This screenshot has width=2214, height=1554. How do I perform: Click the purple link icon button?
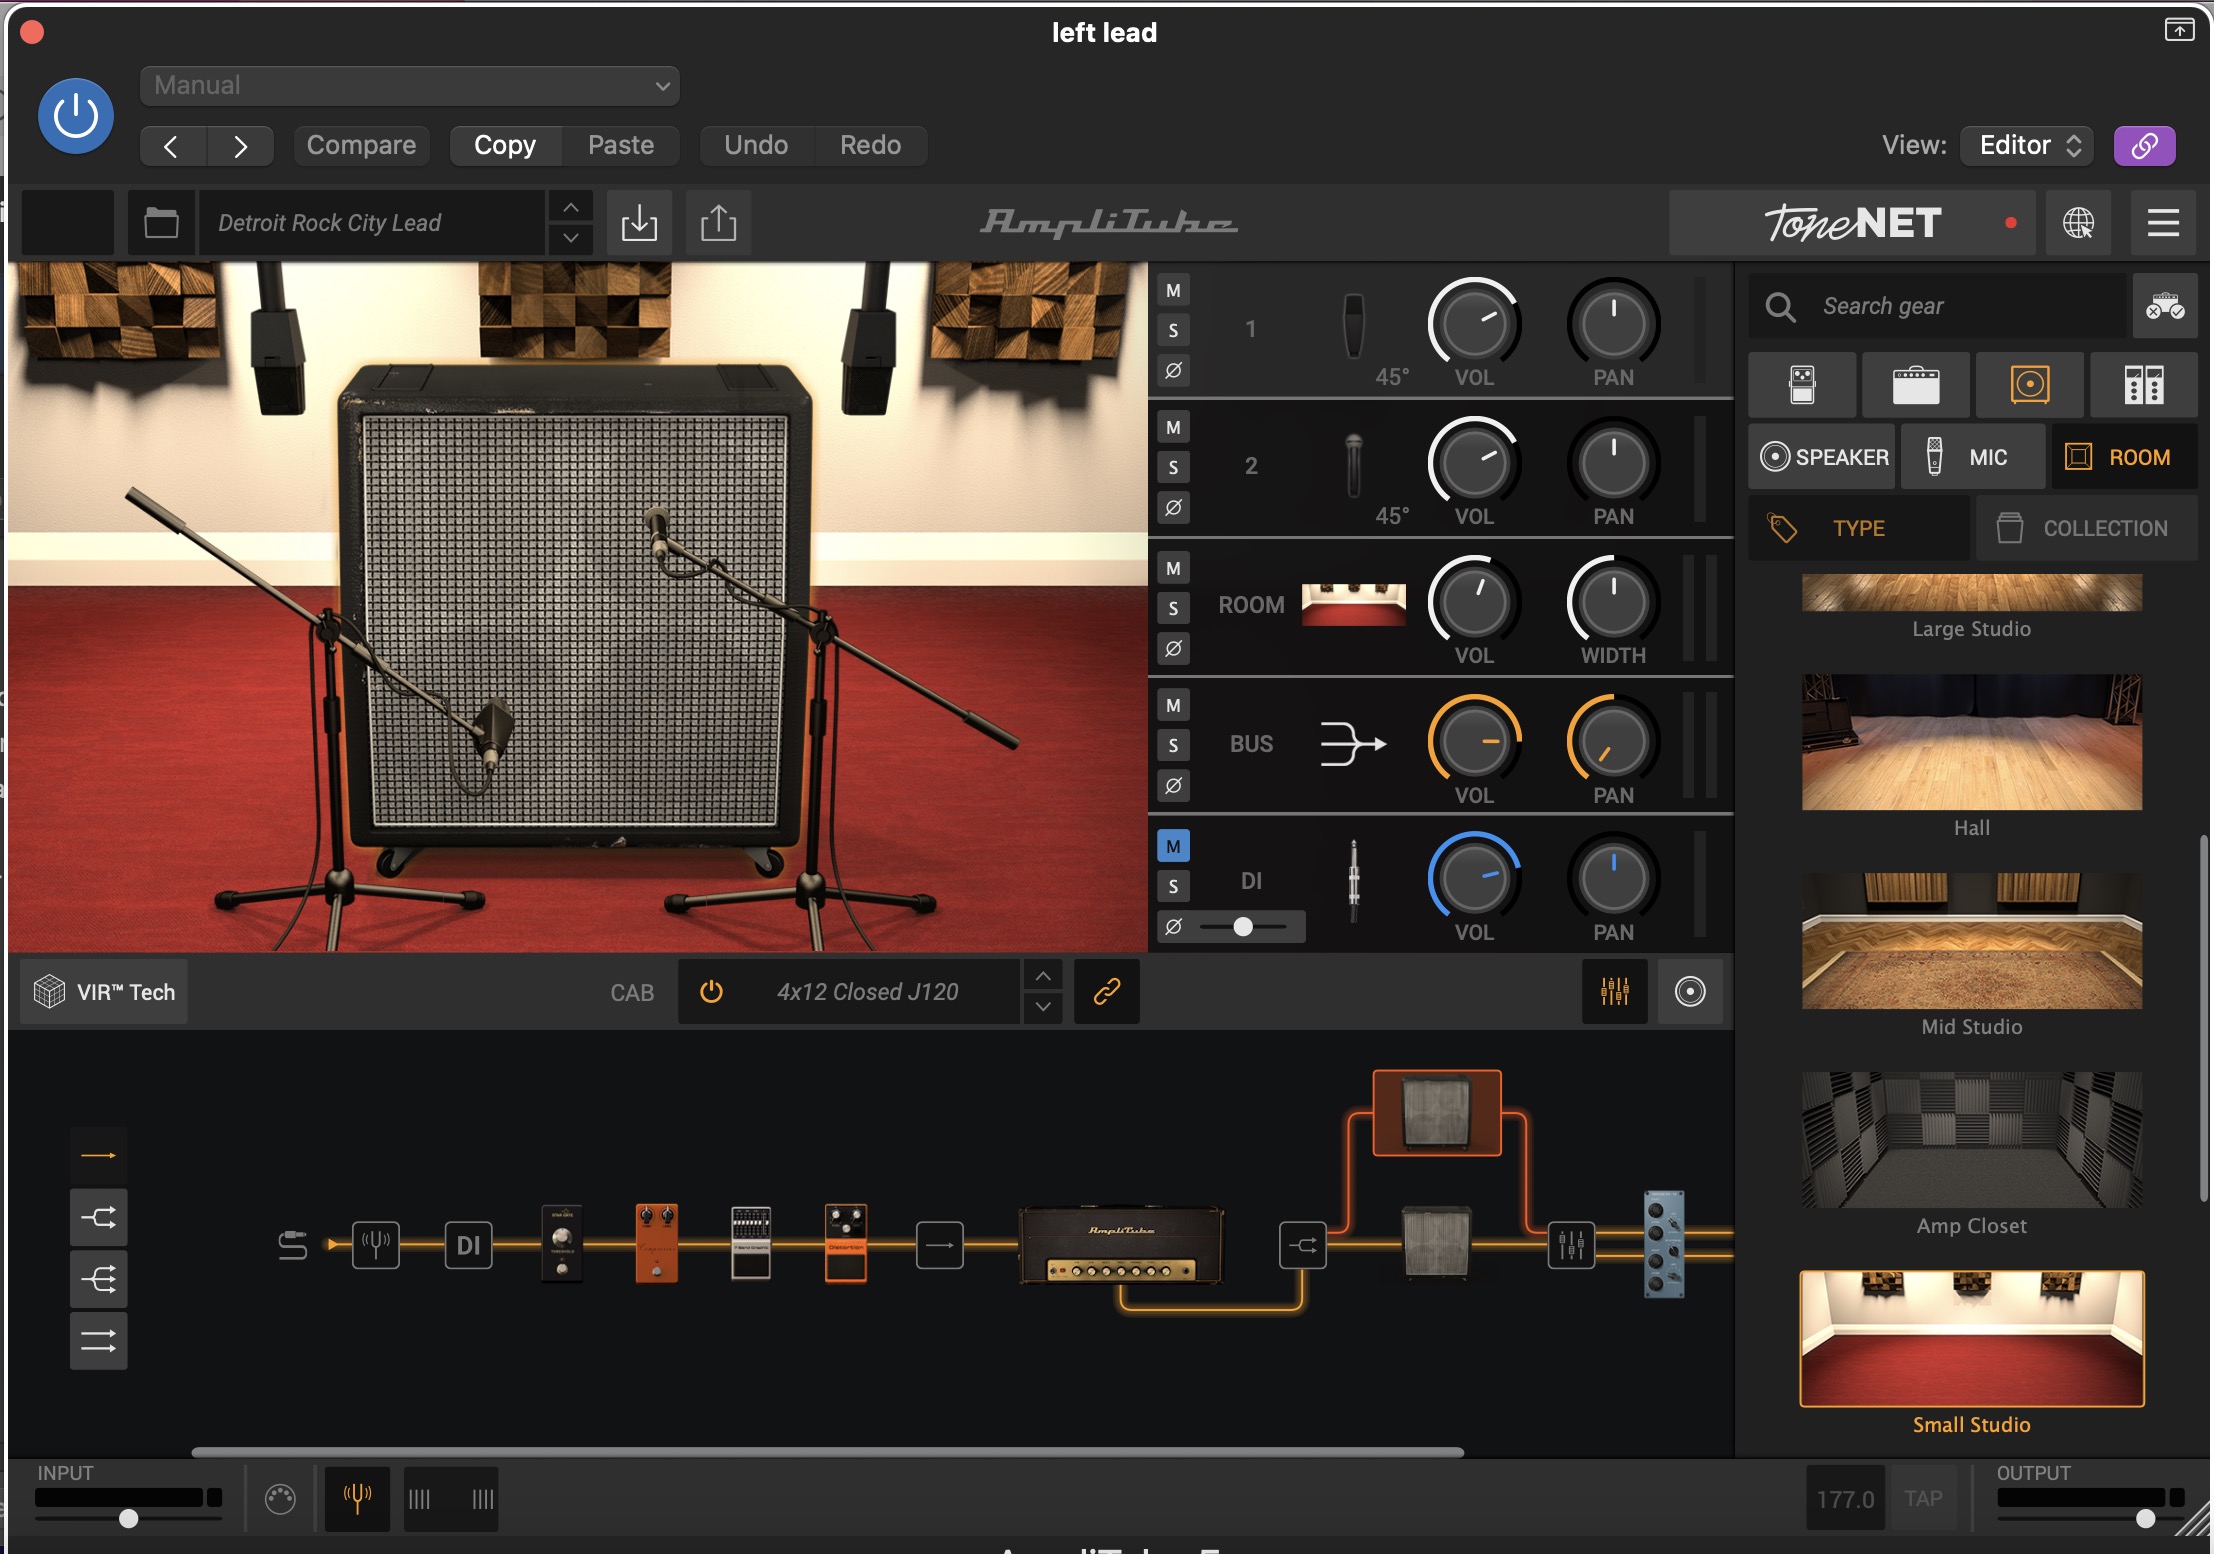2144,146
